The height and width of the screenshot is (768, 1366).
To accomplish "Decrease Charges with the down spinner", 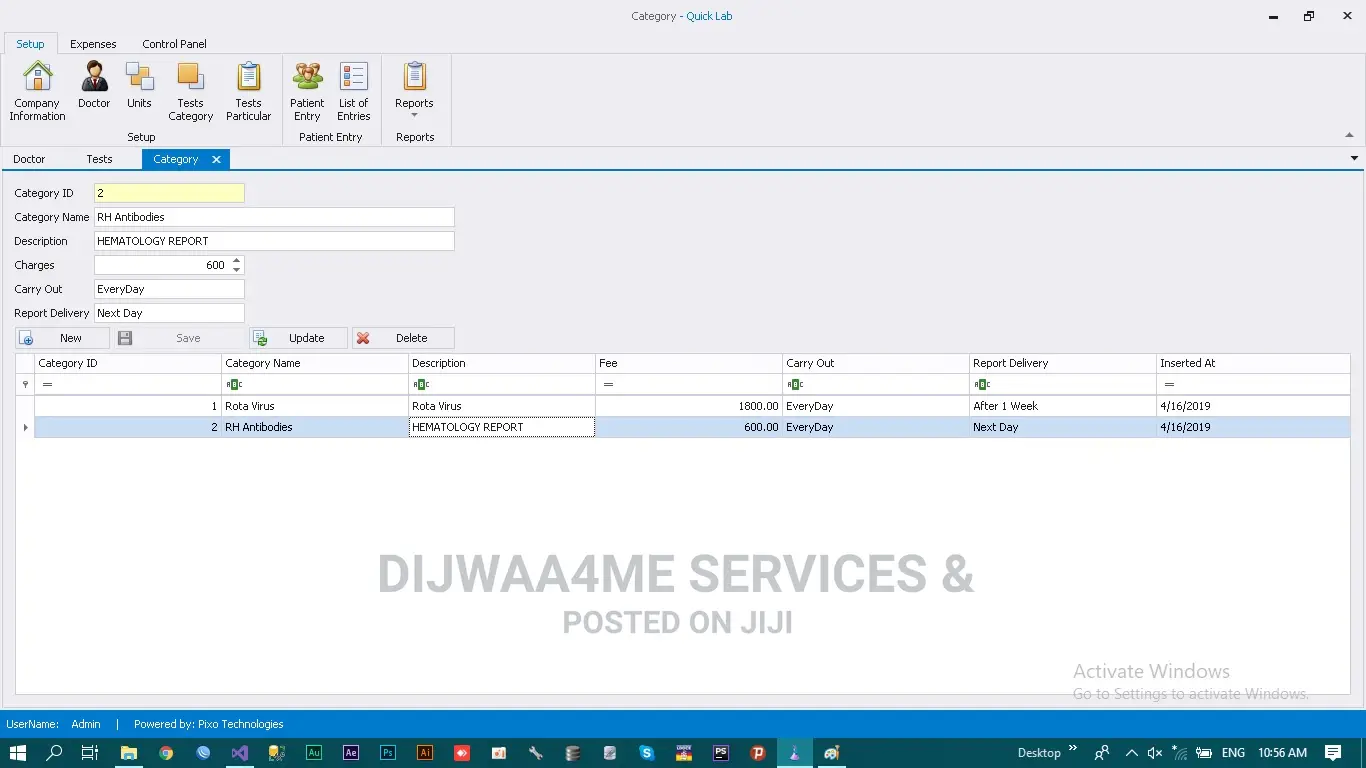I will (237, 270).
